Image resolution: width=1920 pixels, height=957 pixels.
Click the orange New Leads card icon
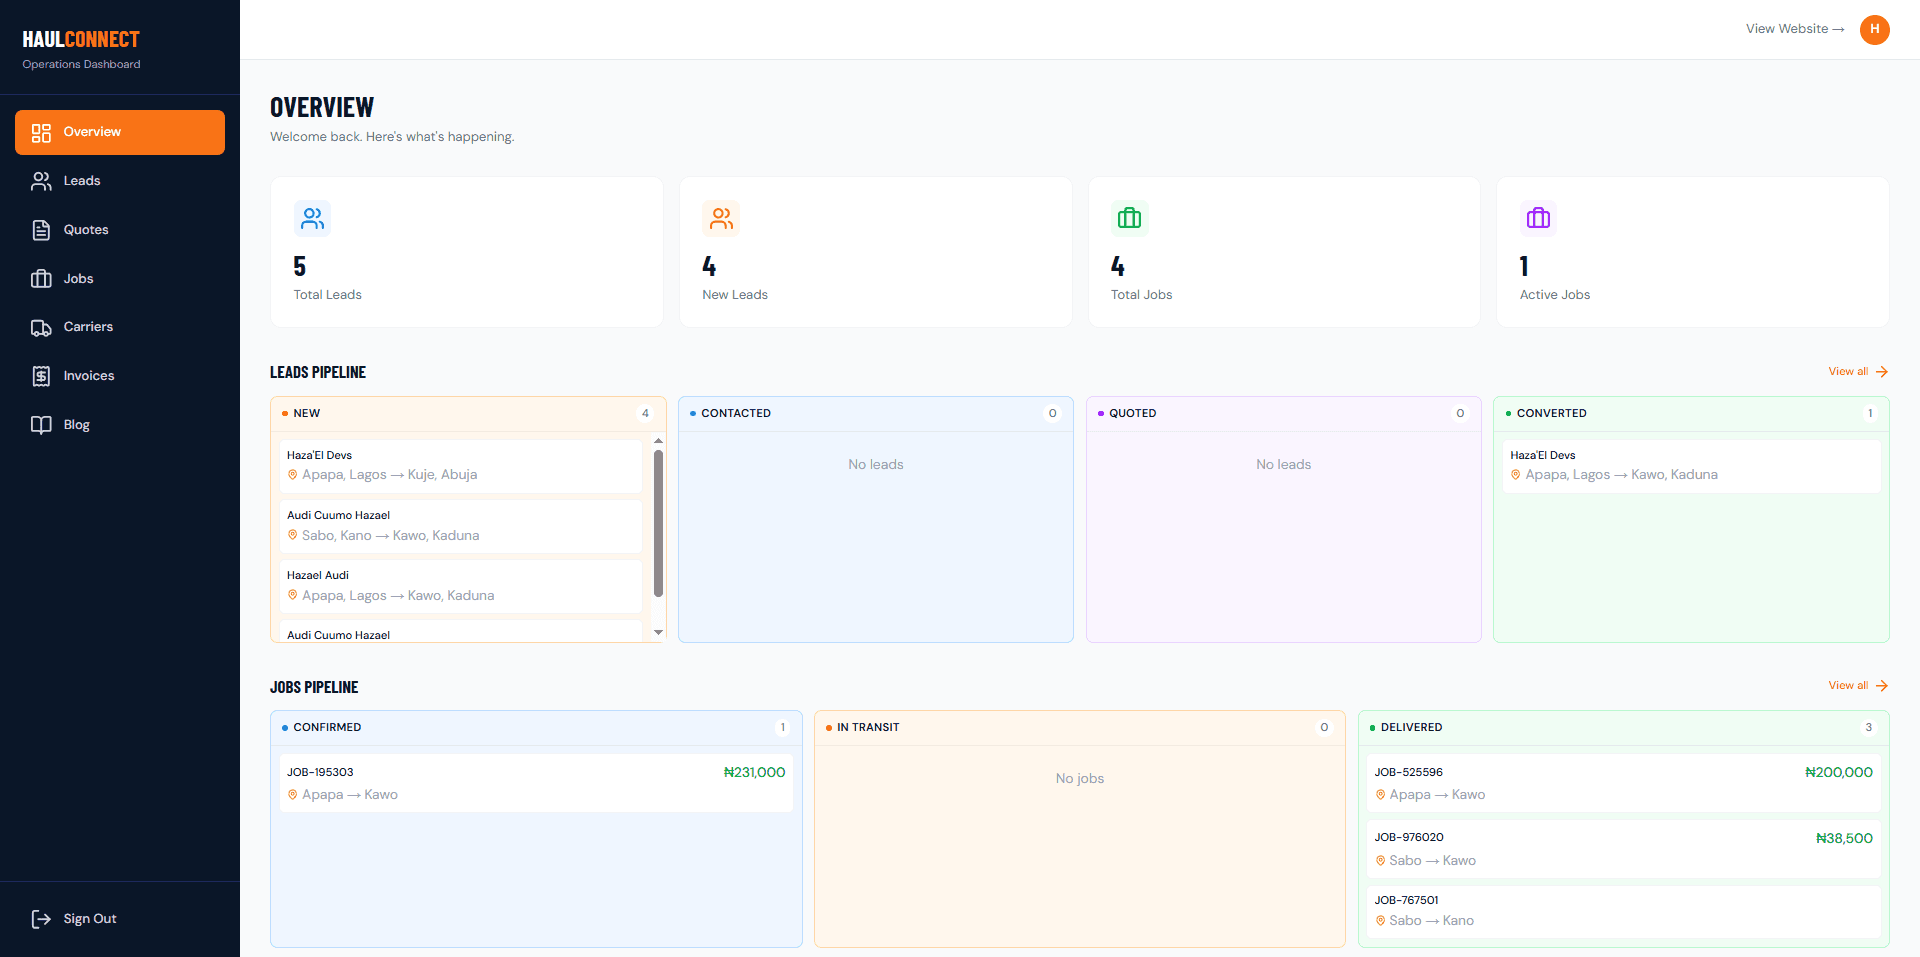pyautogui.click(x=721, y=218)
